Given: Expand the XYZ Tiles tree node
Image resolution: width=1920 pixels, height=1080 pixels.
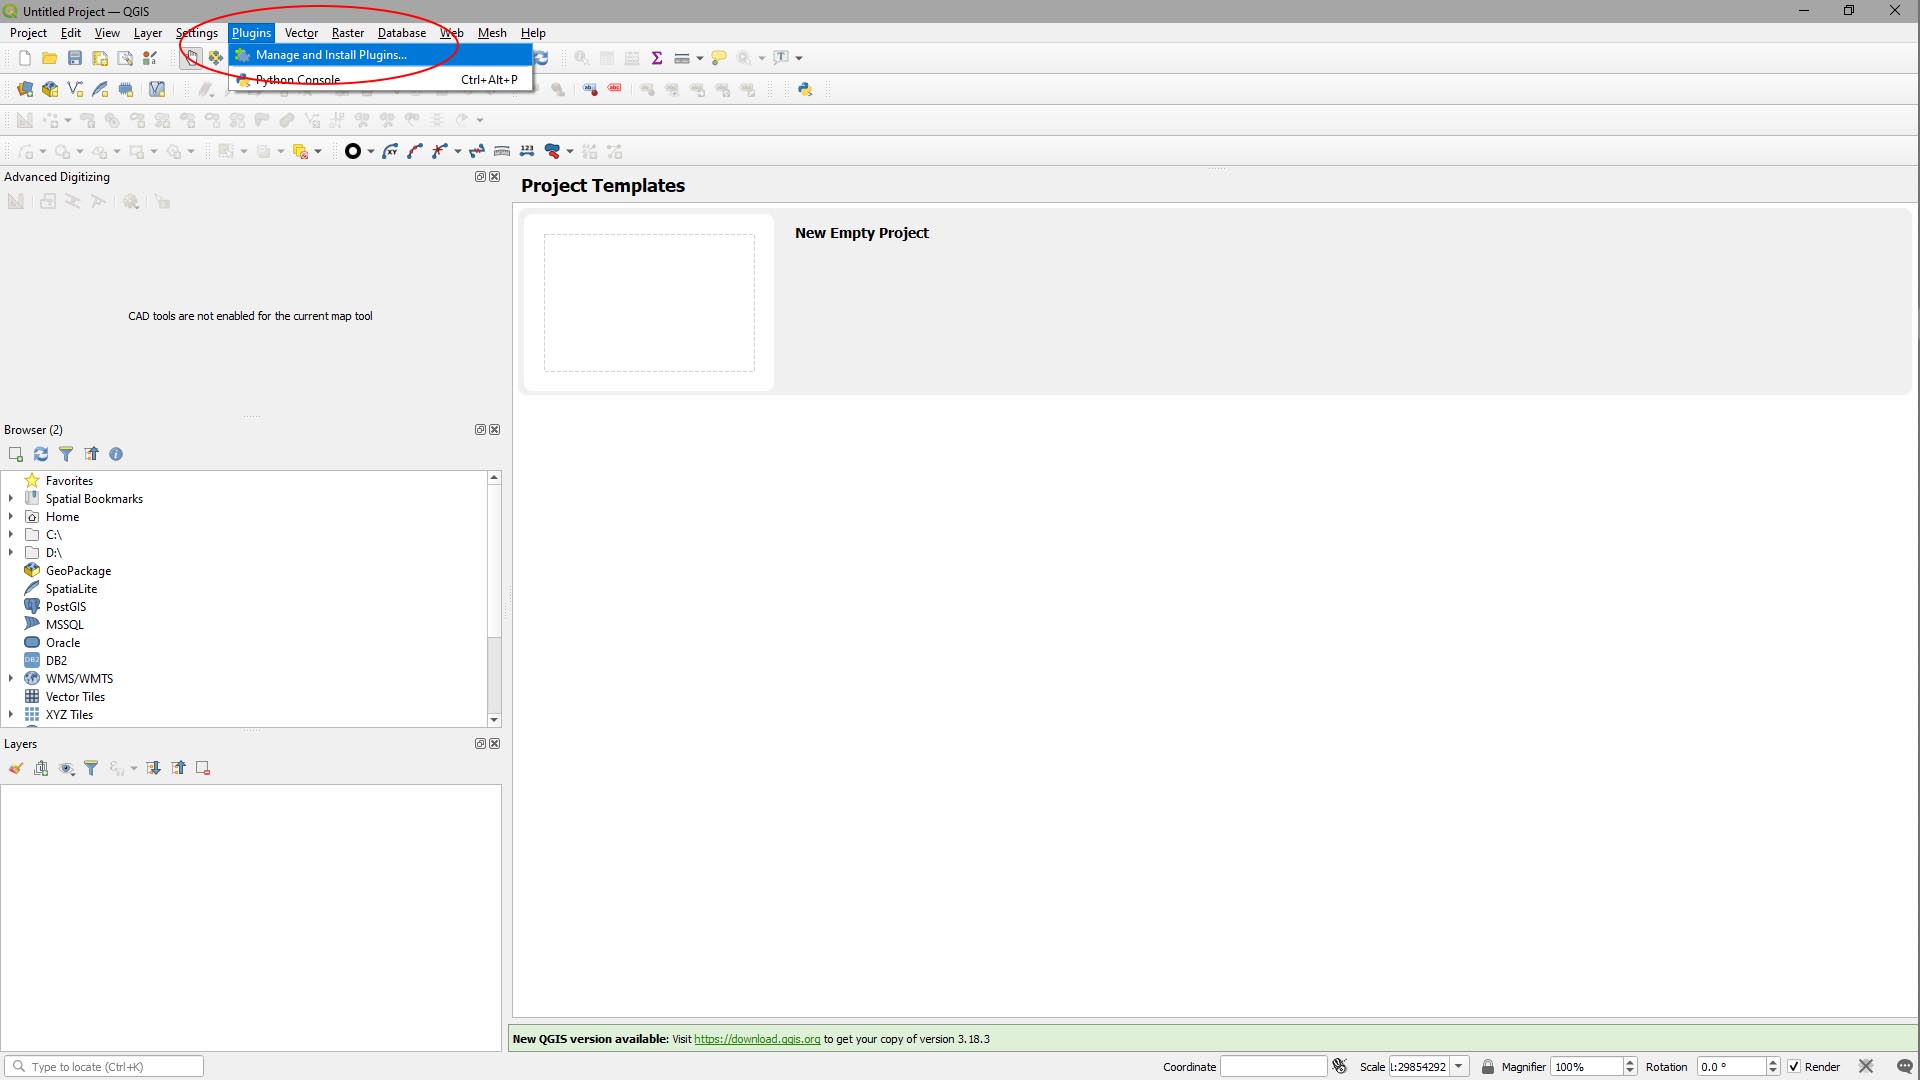Looking at the screenshot, I should [x=11, y=714].
